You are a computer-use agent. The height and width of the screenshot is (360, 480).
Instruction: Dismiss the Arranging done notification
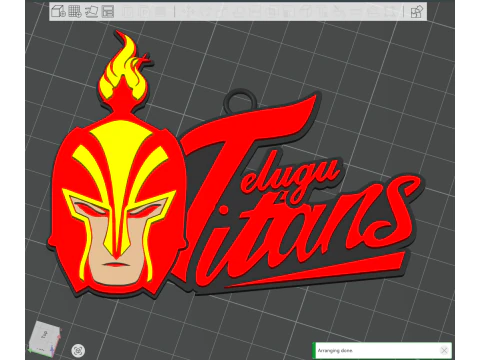[x=444, y=350]
